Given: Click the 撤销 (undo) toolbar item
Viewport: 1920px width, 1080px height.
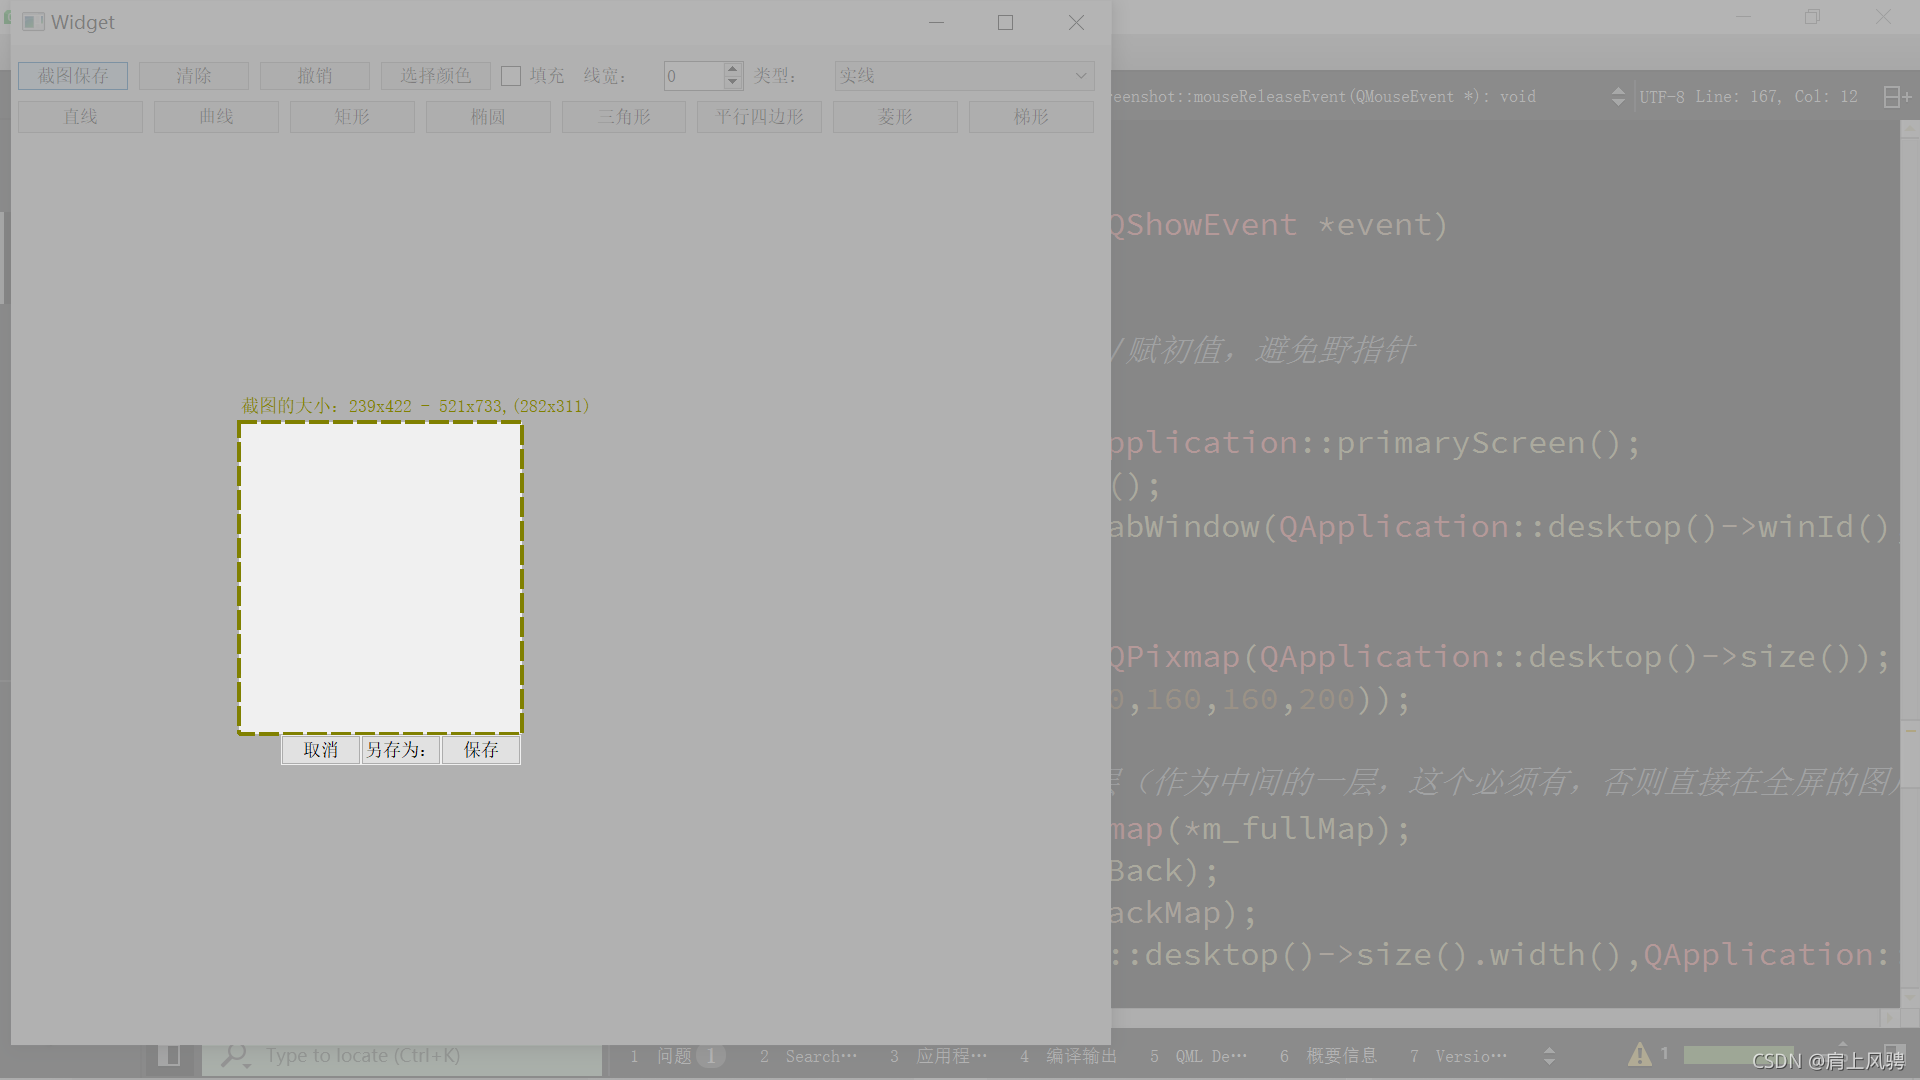Looking at the screenshot, I should [x=314, y=75].
